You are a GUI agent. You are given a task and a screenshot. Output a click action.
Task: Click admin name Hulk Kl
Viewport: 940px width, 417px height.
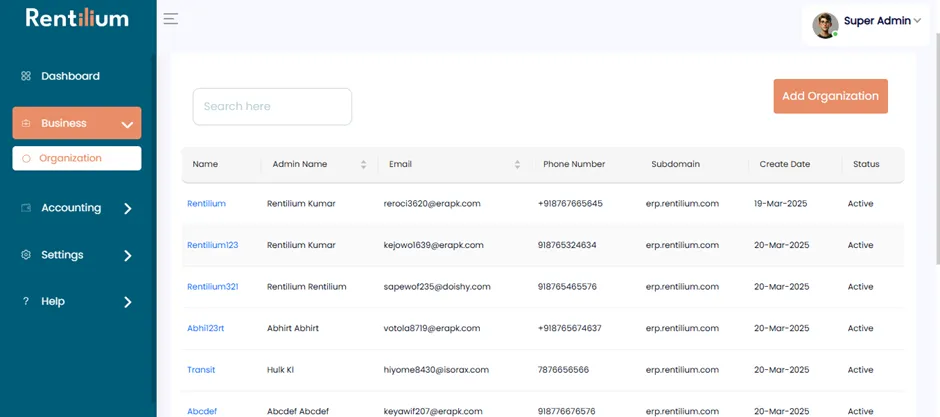click(x=281, y=370)
